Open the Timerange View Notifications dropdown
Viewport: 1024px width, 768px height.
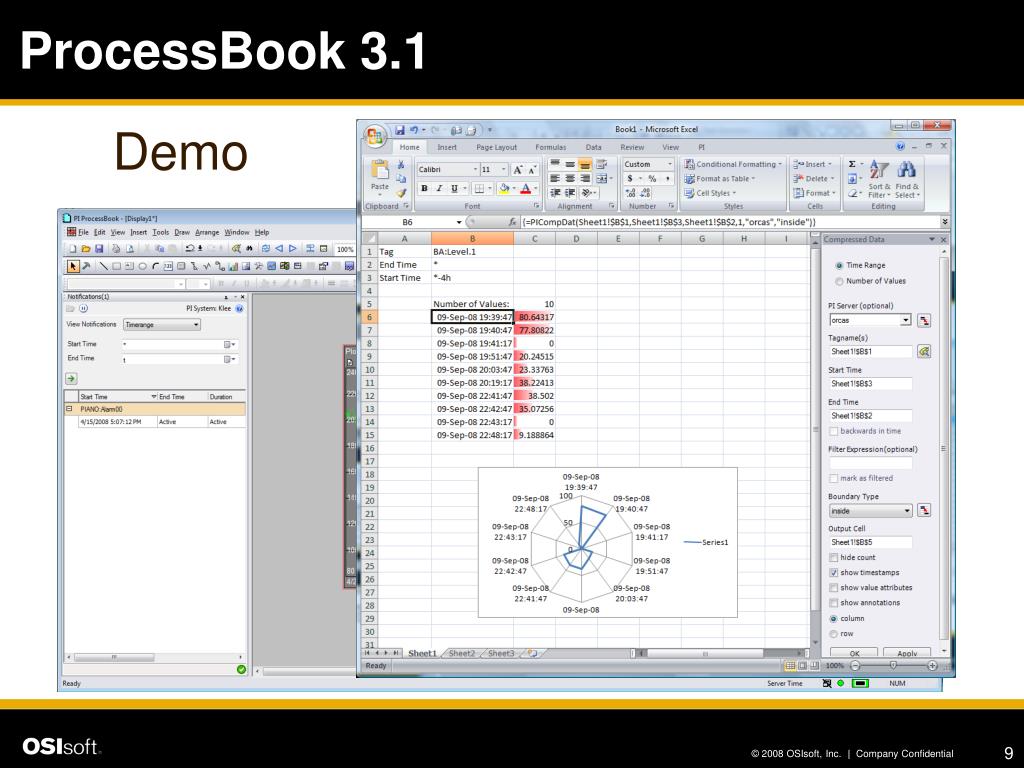tap(161, 325)
